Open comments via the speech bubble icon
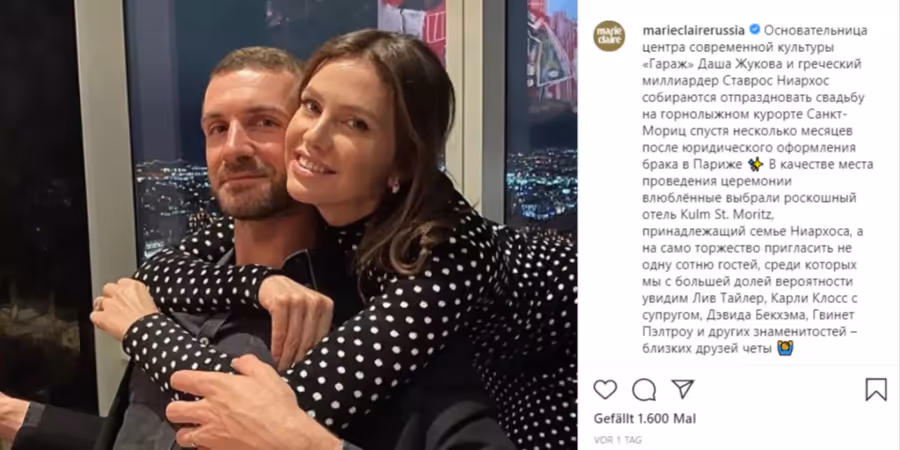 point(643,390)
